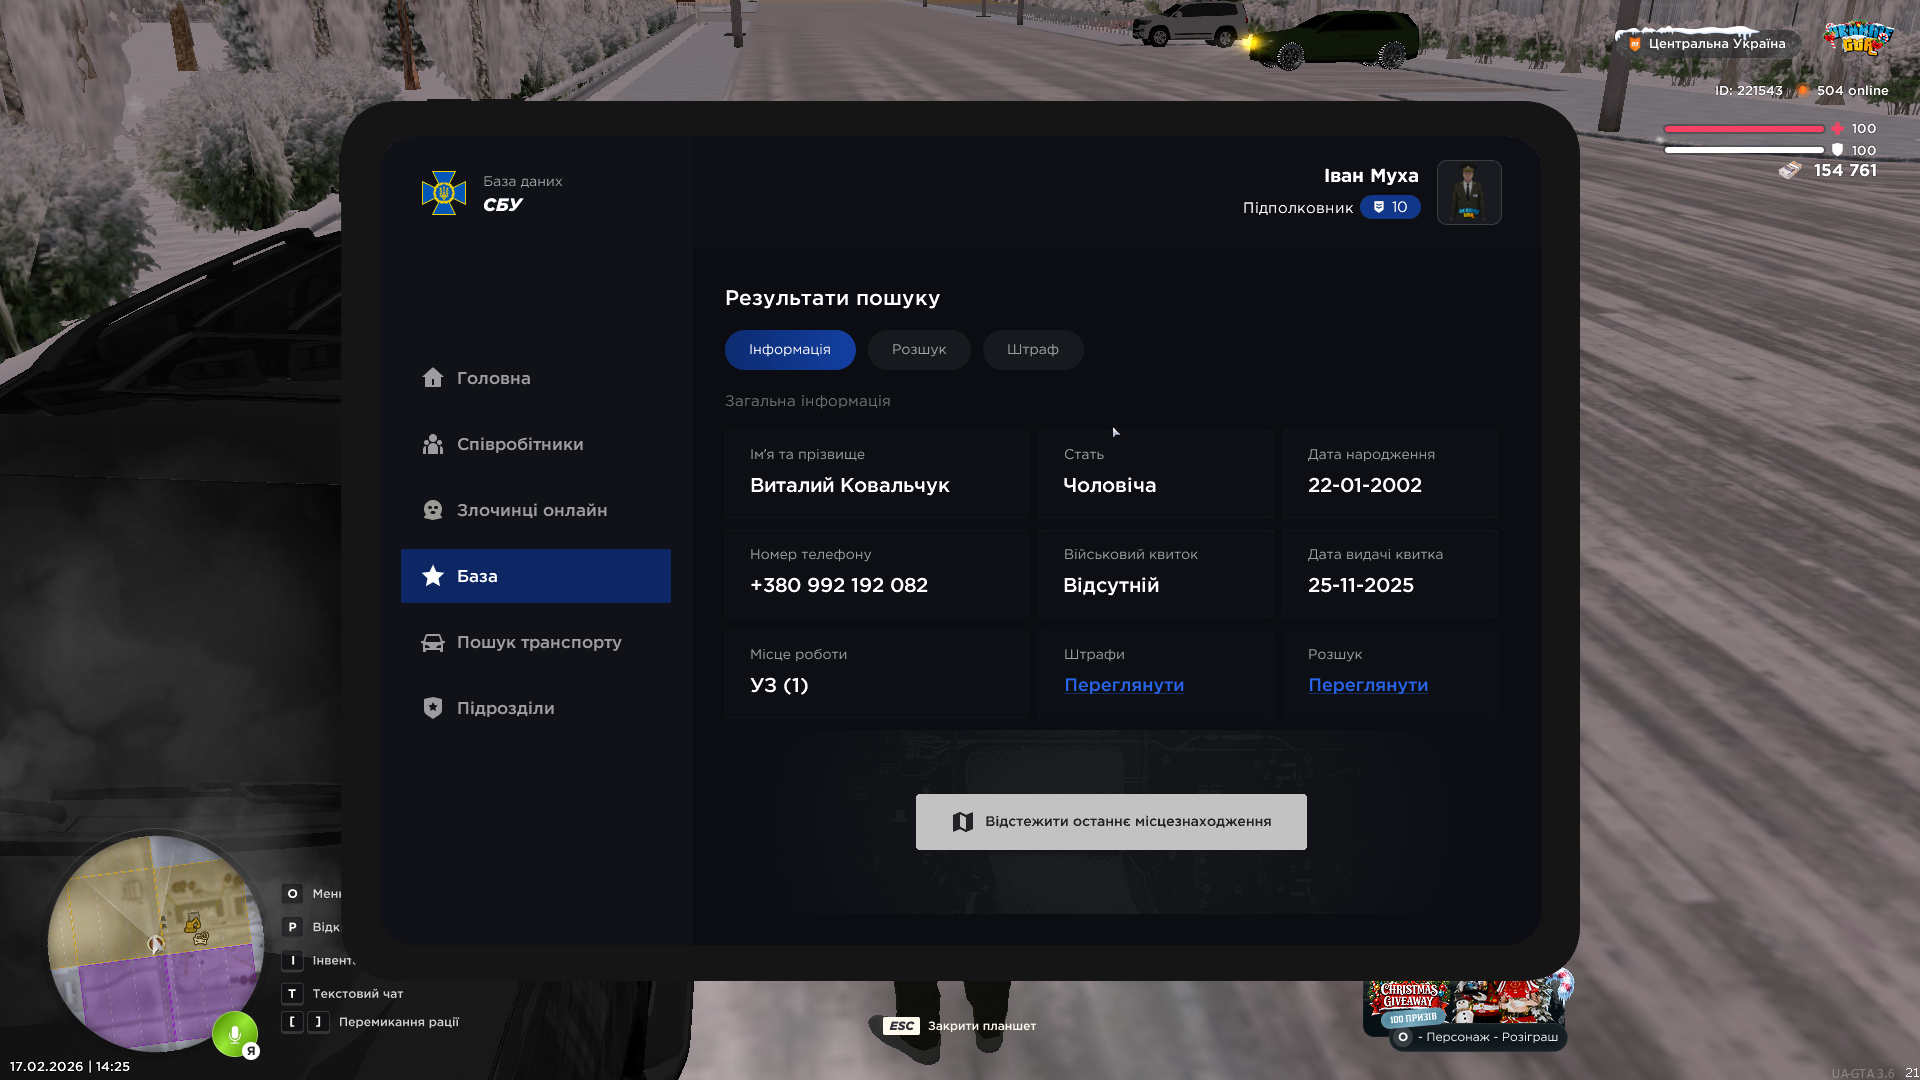Screen dimensions: 1920x1080
Task: Click the criminal face icon beside Злочинці онлайн
Action: (432, 510)
